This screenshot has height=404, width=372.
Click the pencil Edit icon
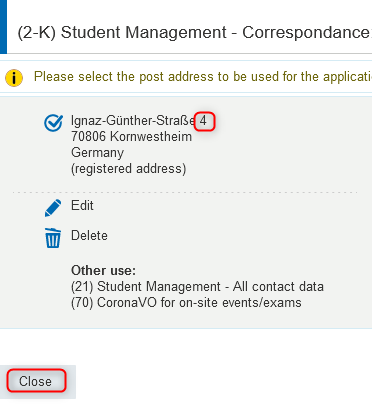53,208
